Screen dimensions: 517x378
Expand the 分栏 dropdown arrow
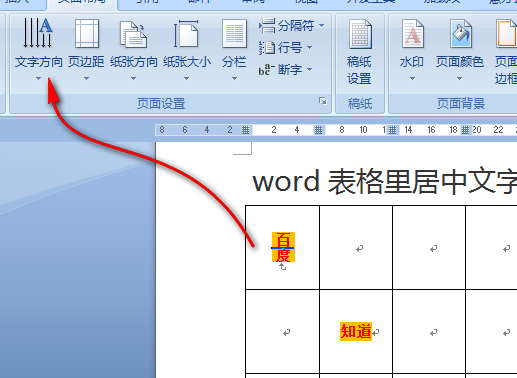pyautogui.click(x=234, y=79)
